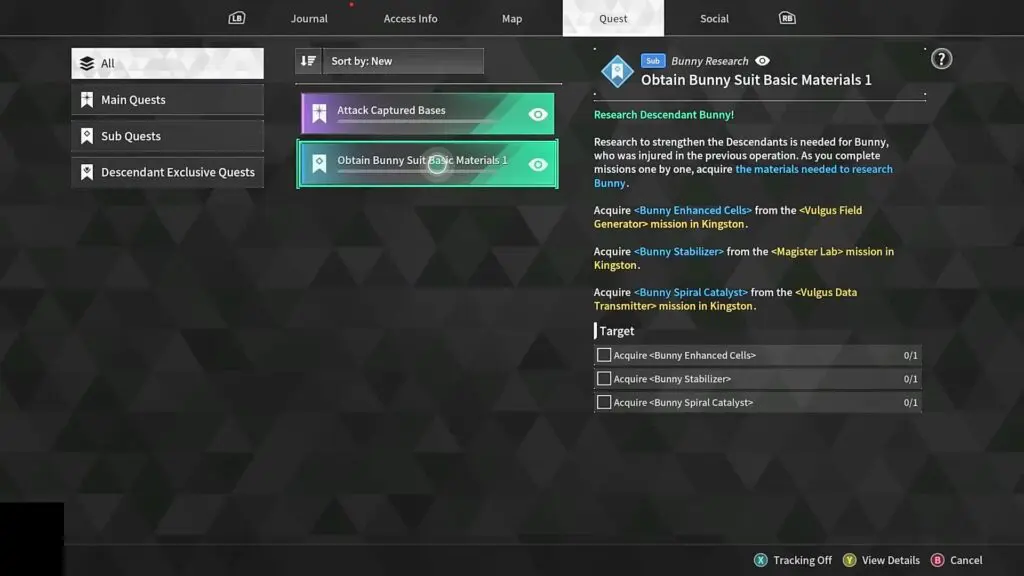Click the Attack Captured Bases progress bar

(x=415, y=122)
